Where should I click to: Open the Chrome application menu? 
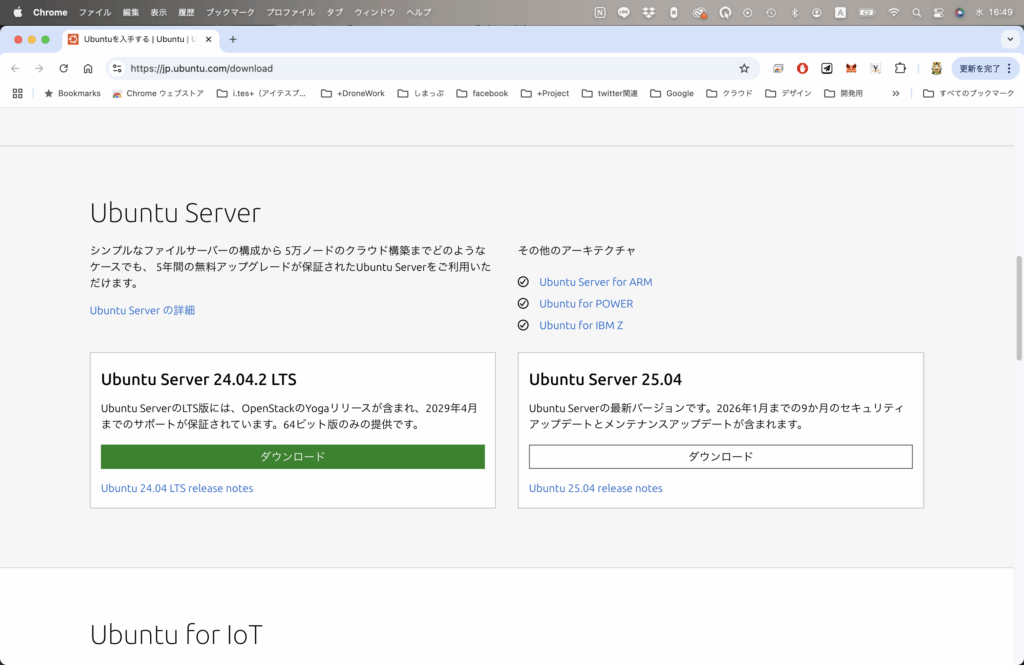[50, 12]
